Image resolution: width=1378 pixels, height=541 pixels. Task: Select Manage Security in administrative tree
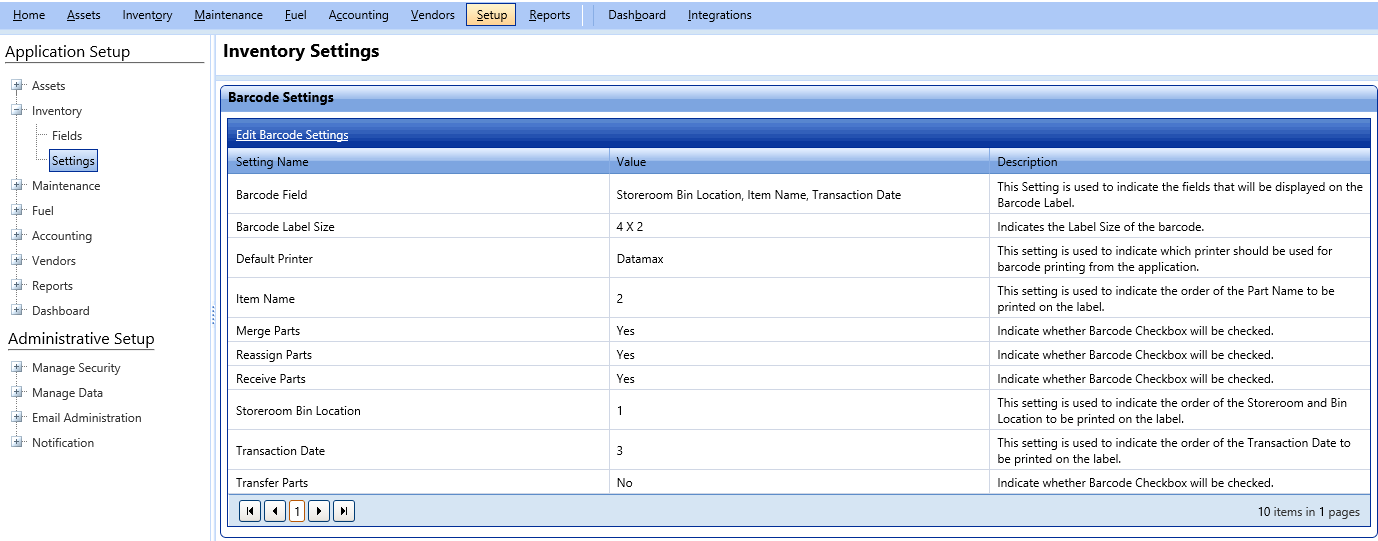click(76, 368)
